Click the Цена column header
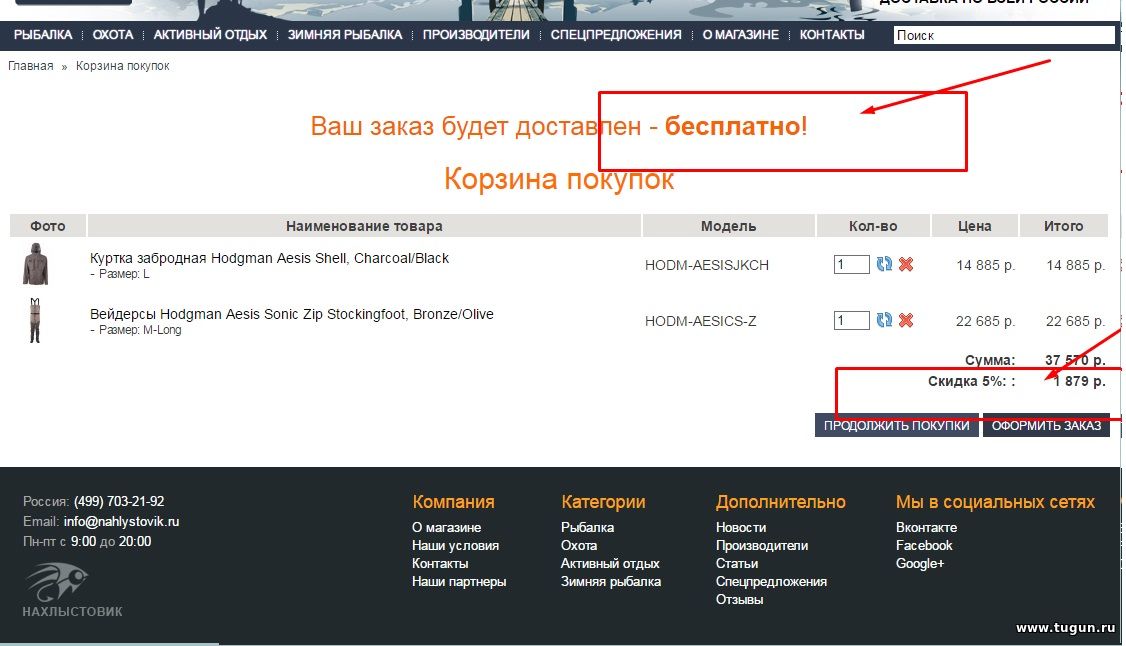 [974, 226]
